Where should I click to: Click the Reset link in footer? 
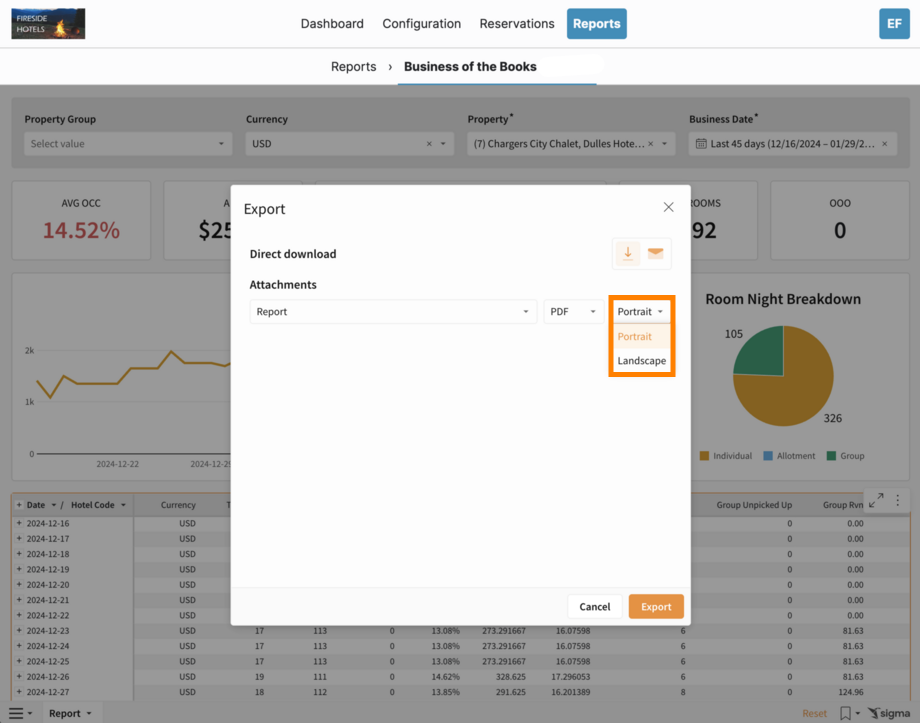pyautogui.click(x=814, y=713)
